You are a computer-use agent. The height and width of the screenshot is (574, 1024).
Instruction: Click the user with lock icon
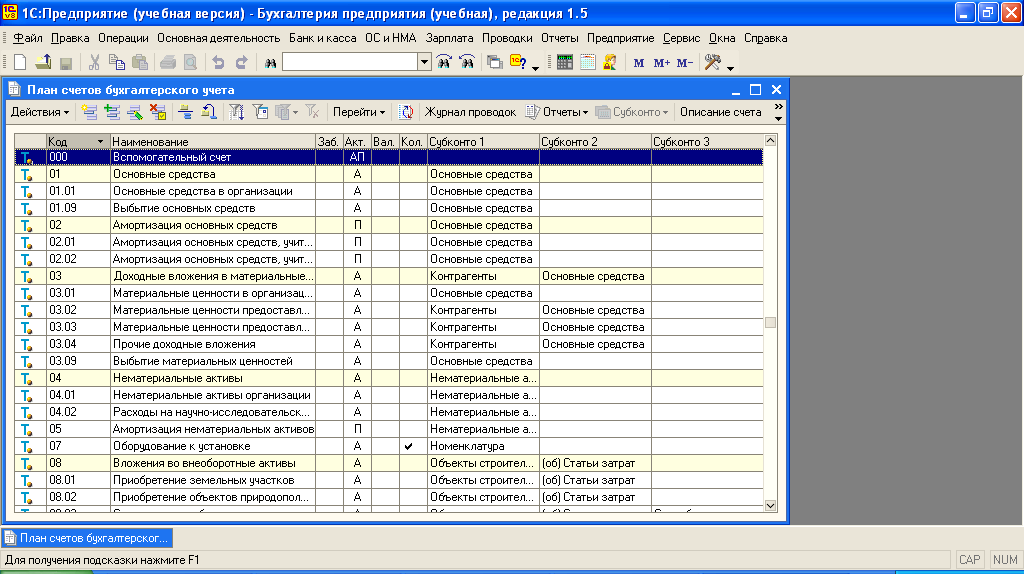click(x=610, y=62)
